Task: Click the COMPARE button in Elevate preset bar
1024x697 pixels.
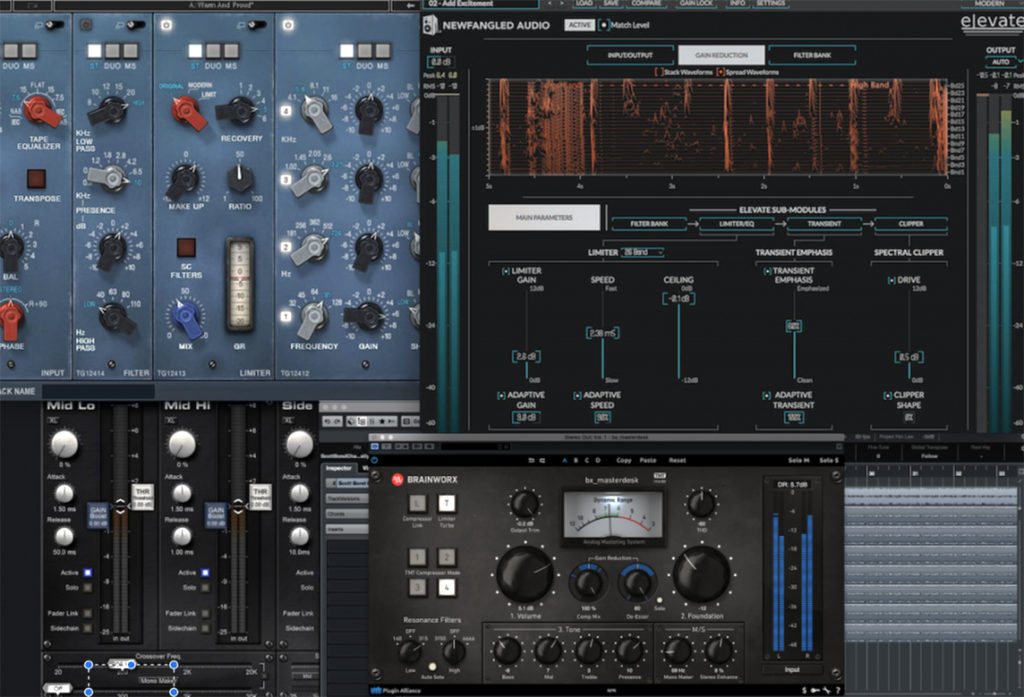Action: tap(646, 4)
